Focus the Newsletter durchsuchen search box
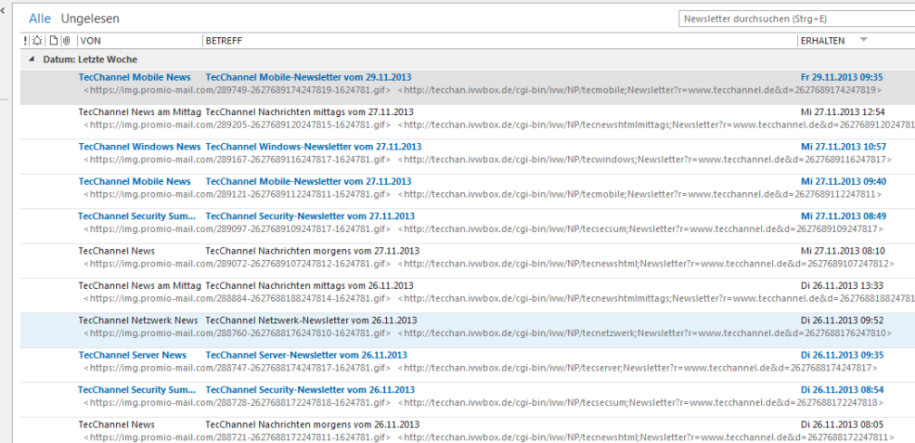 797,19
